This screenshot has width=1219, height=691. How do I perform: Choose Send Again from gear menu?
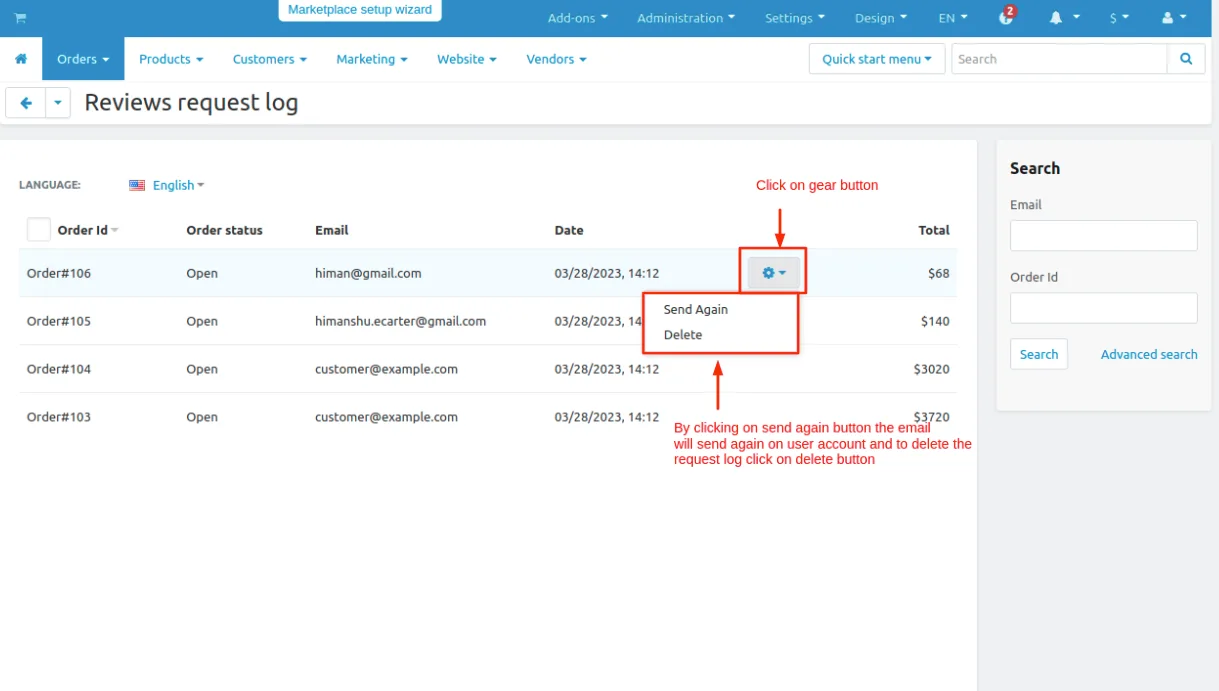[x=696, y=309]
